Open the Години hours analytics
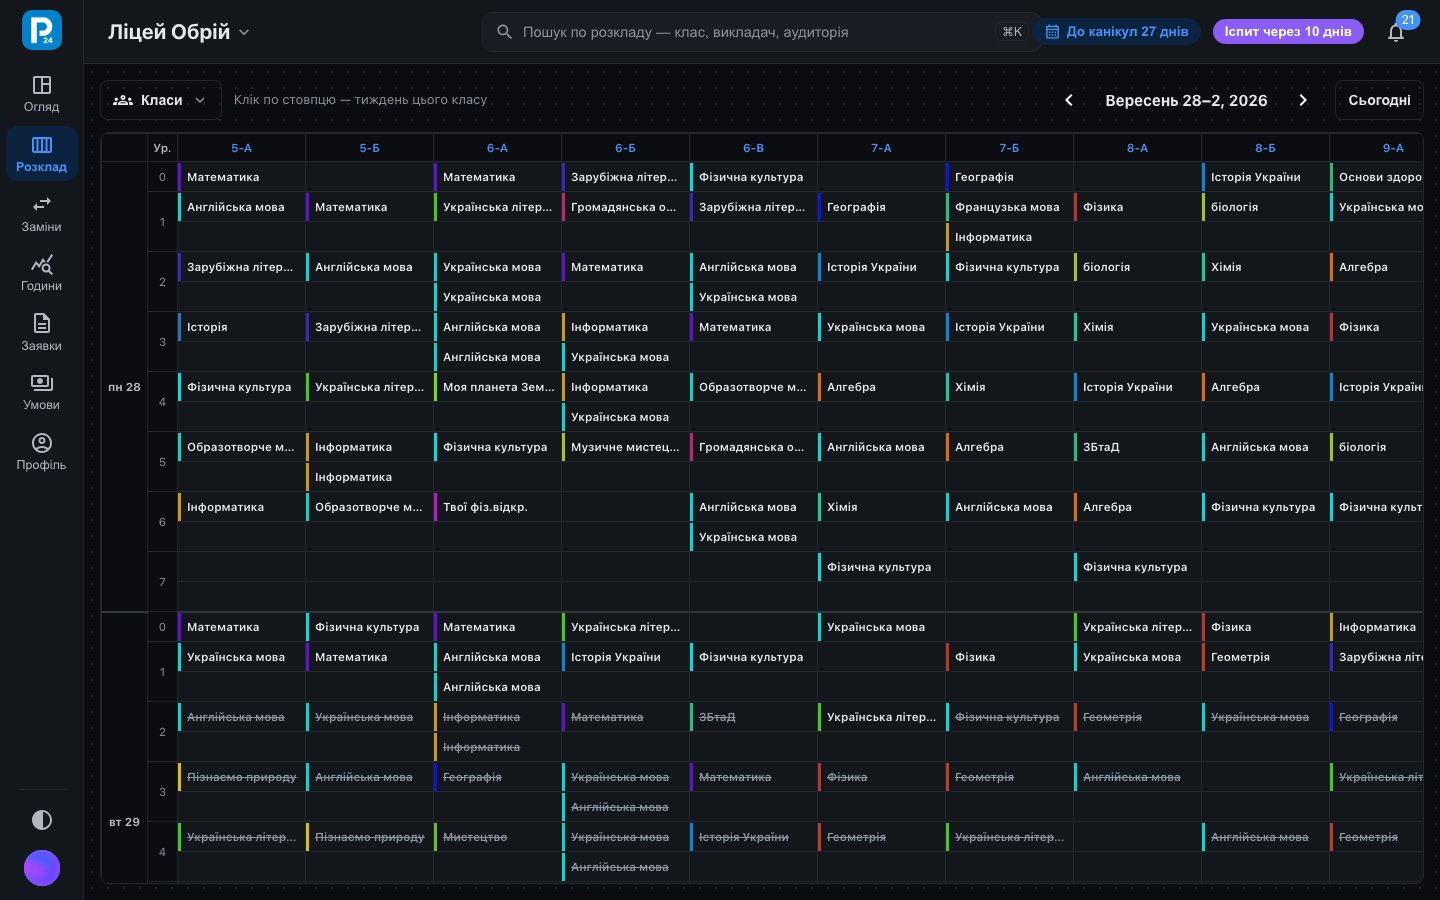1440x900 pixels. coord(42,273)
